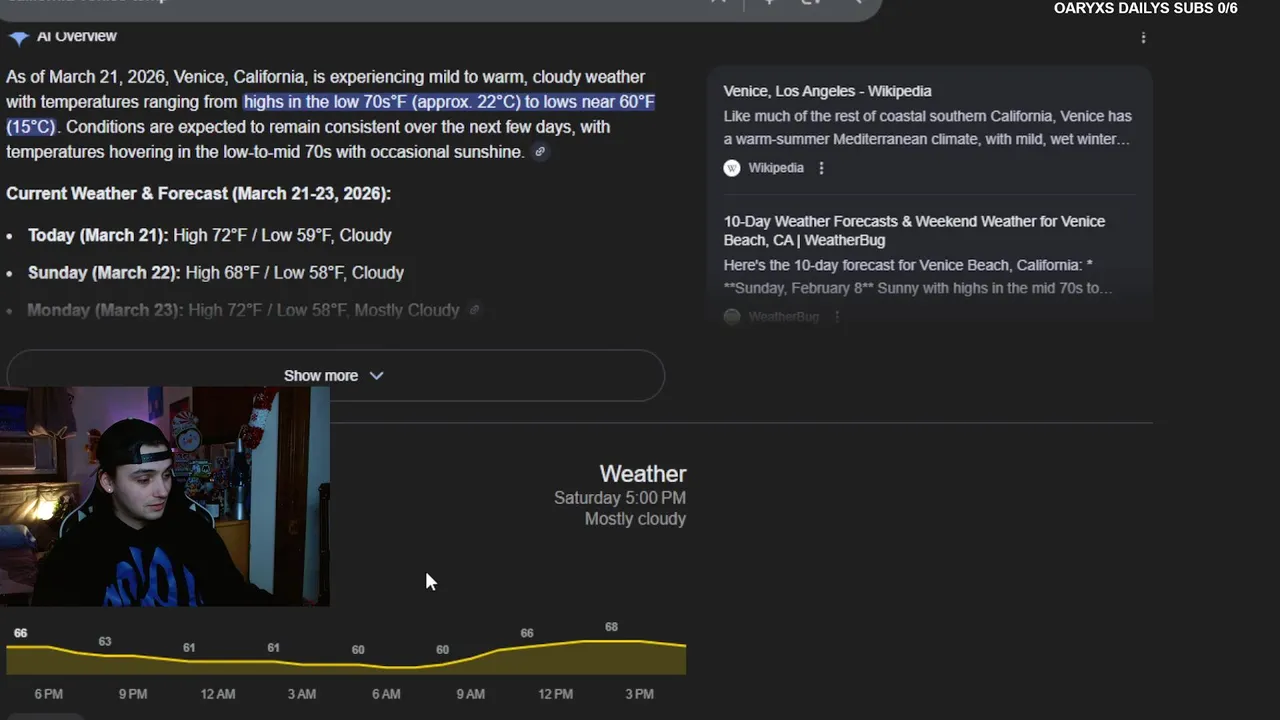Open the 'Venice, Los Angeles - Wikipedia' link
Viewport: 1280px width, 720px height.
tap(827, 91)
